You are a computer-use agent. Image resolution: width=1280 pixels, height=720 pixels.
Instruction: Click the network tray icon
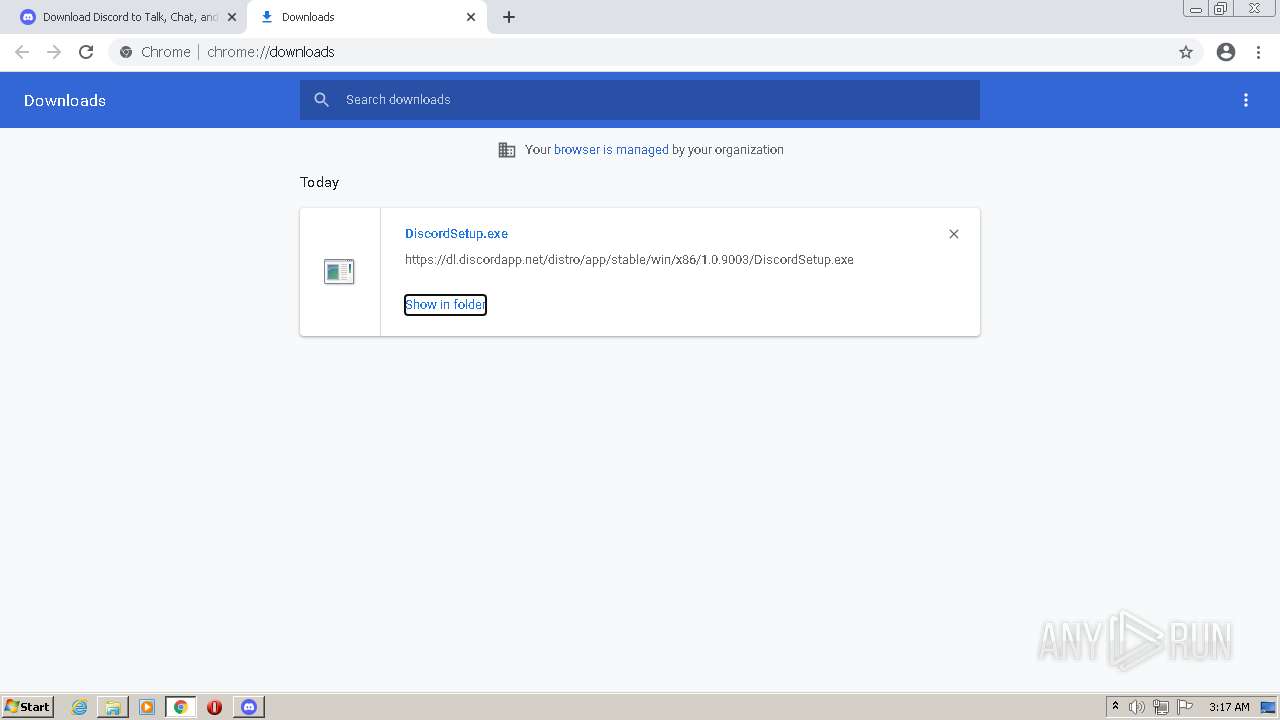(1161, 707)
